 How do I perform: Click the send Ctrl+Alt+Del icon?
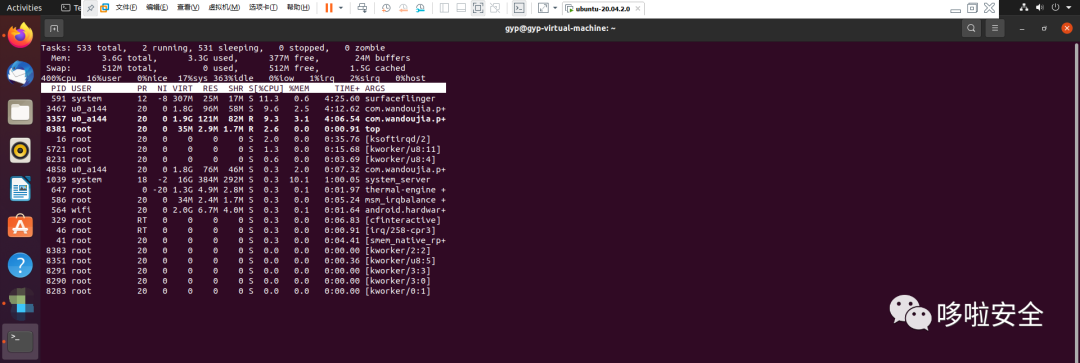pos(363,8)
